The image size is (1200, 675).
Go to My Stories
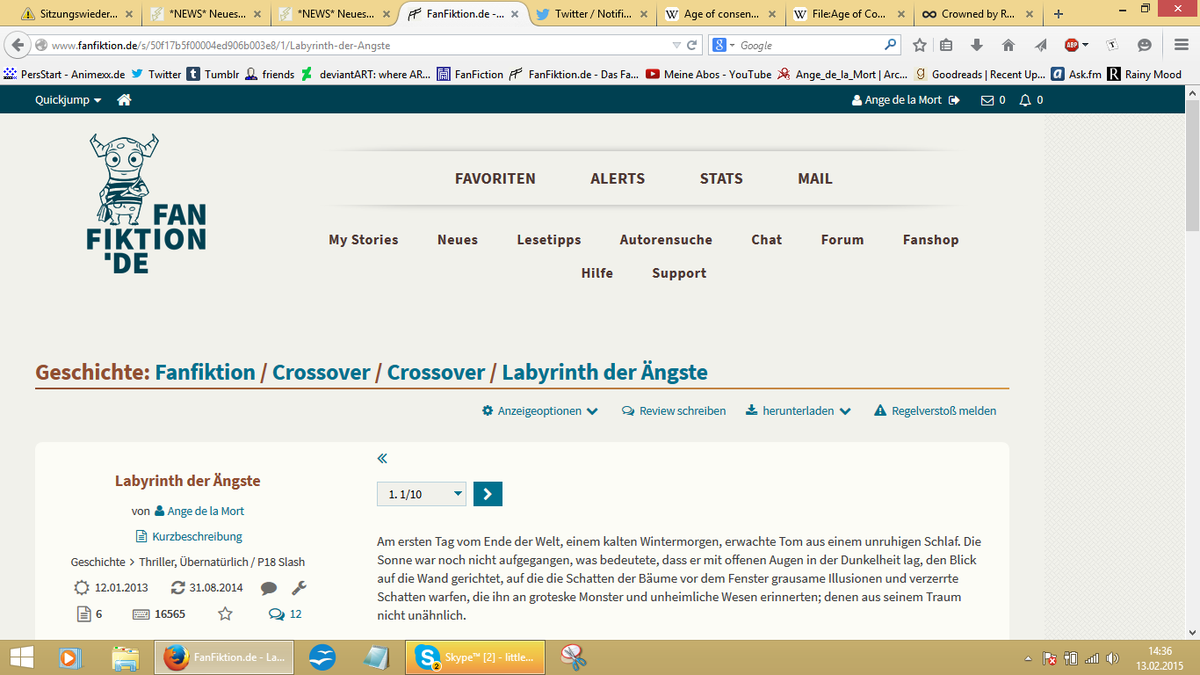(x=363, y=240)
